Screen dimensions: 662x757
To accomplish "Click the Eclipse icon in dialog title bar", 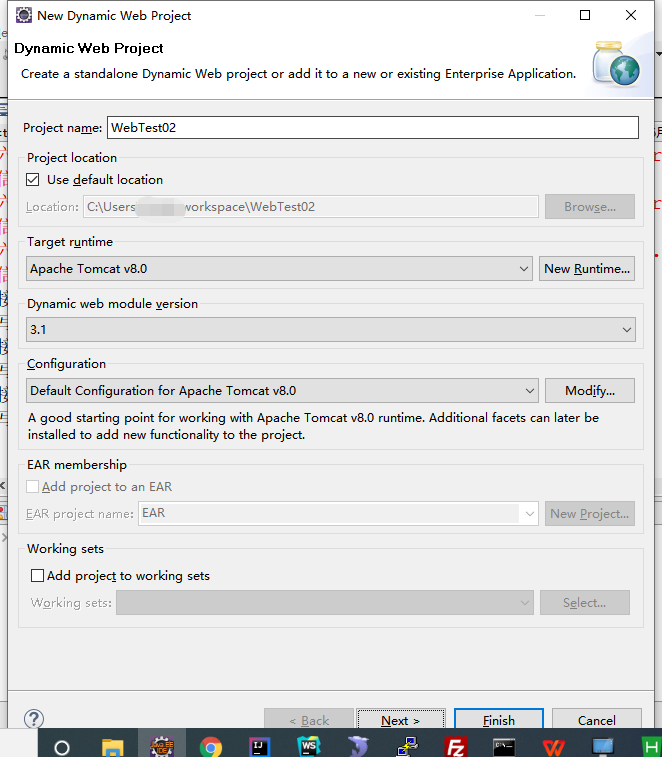I will coord(24,15).
